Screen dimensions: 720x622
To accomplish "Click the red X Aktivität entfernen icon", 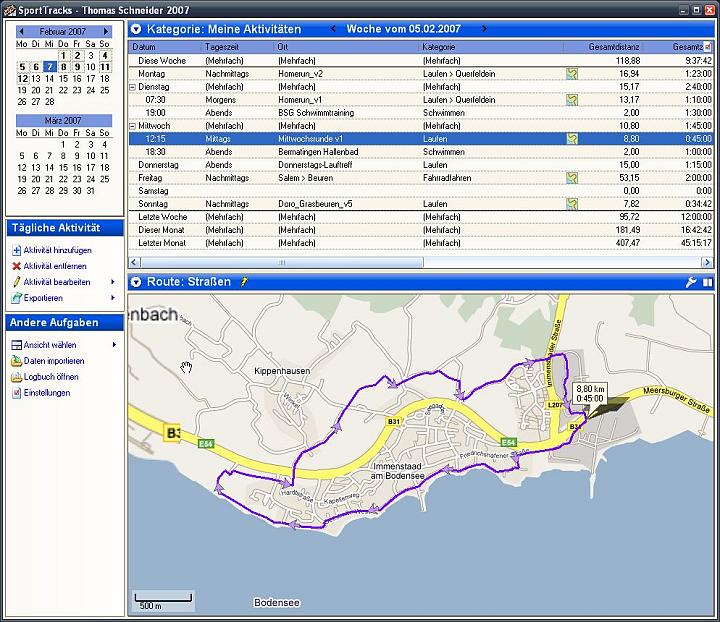I will (17, 266).
